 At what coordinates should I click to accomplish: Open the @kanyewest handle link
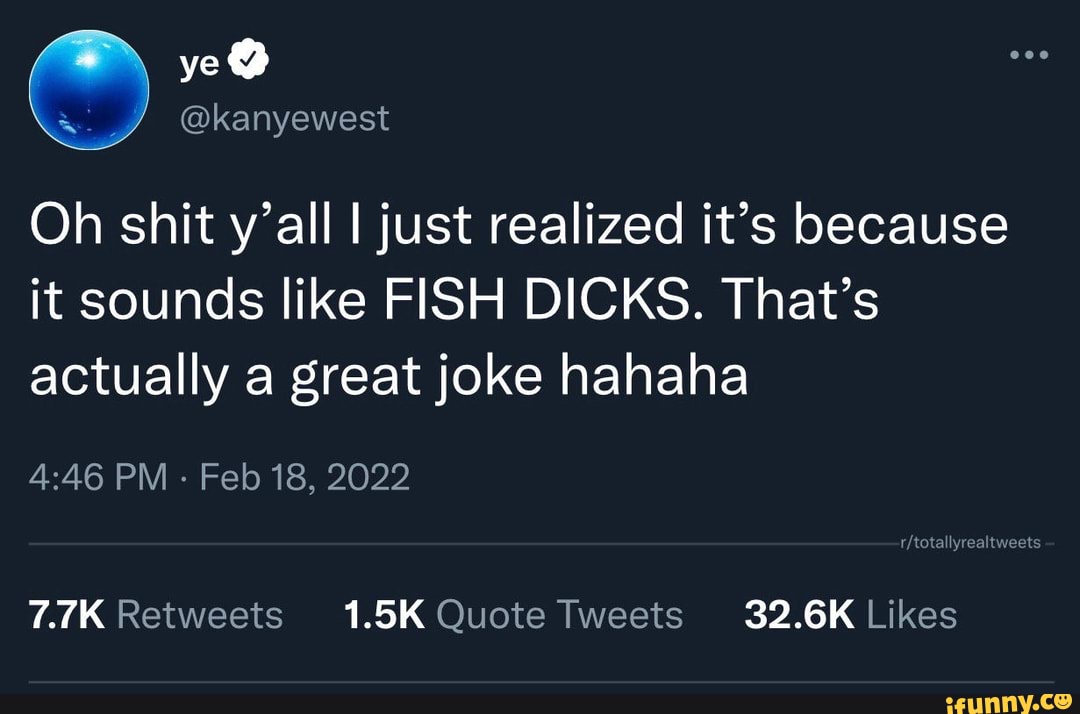click(283, 119)
